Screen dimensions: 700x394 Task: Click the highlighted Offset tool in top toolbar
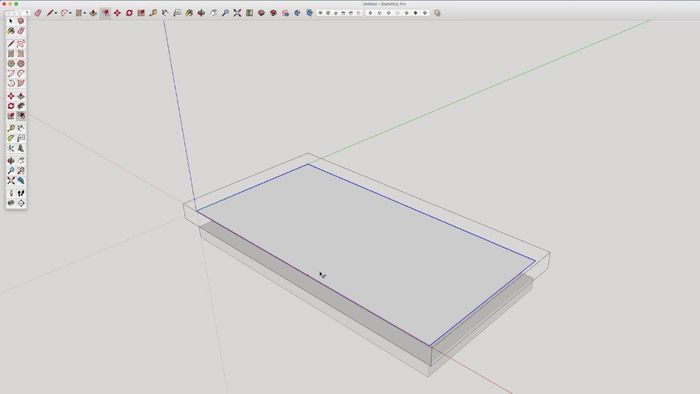pyautogui.click(x=105, y=13)
